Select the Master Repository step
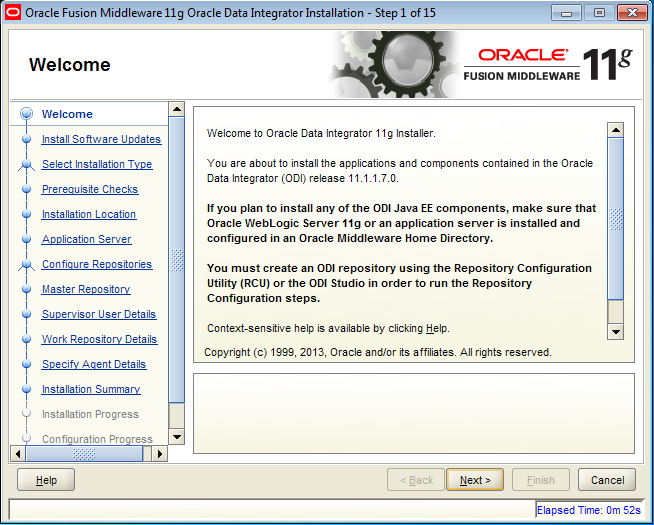The width and height of the screenshot is (654, 525). point(86,289)
